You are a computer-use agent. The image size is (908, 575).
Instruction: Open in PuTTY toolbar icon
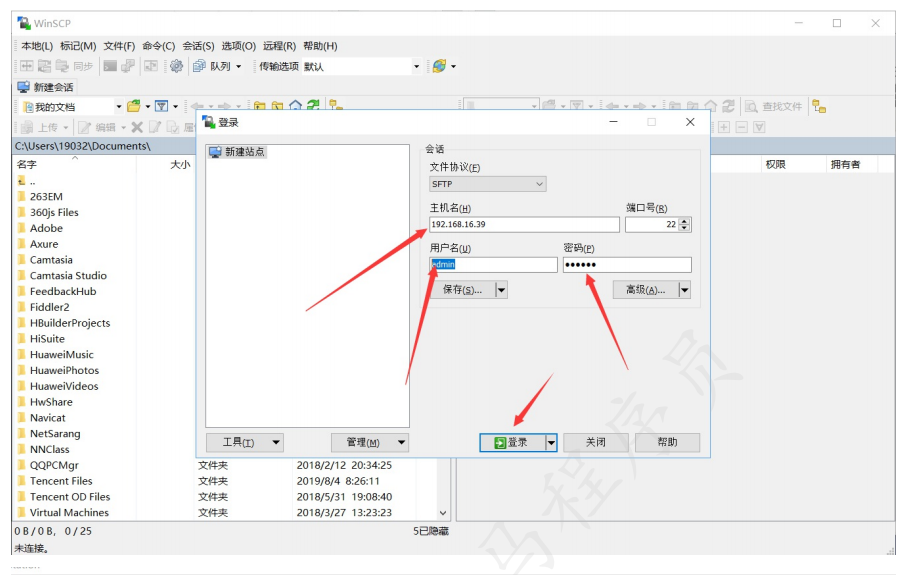(128, 66)
